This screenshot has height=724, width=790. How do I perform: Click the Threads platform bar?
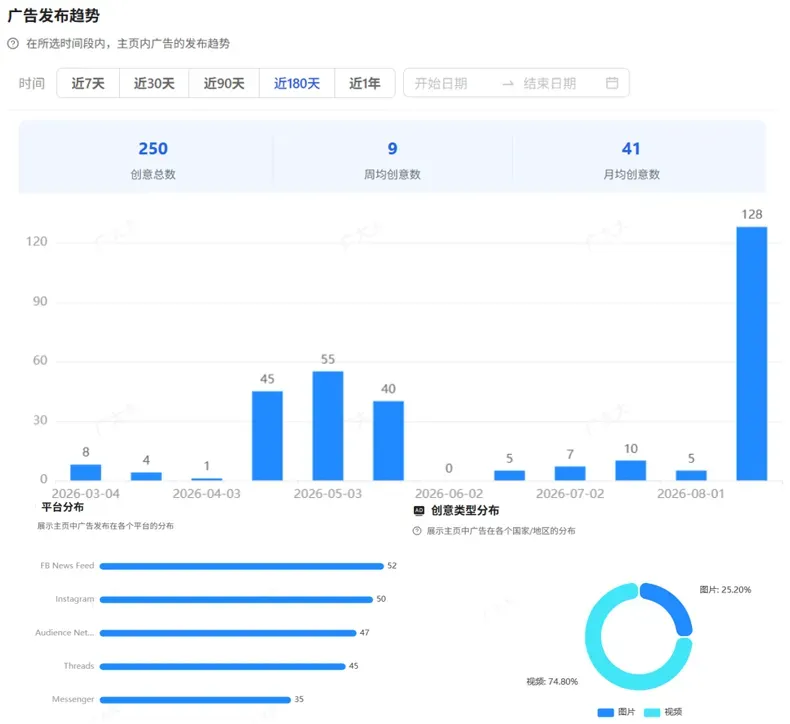point(223,667)
